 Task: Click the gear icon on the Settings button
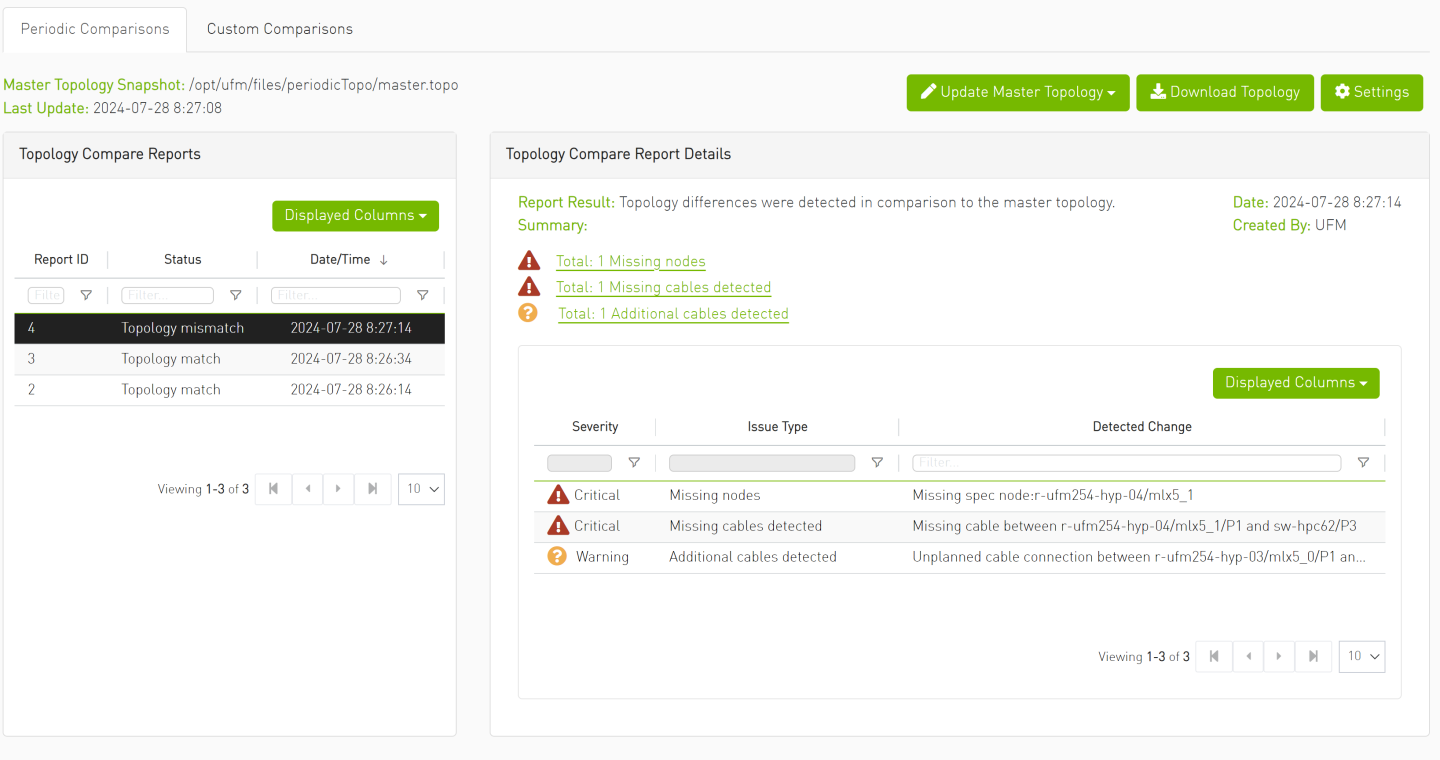pos(1342,92)
